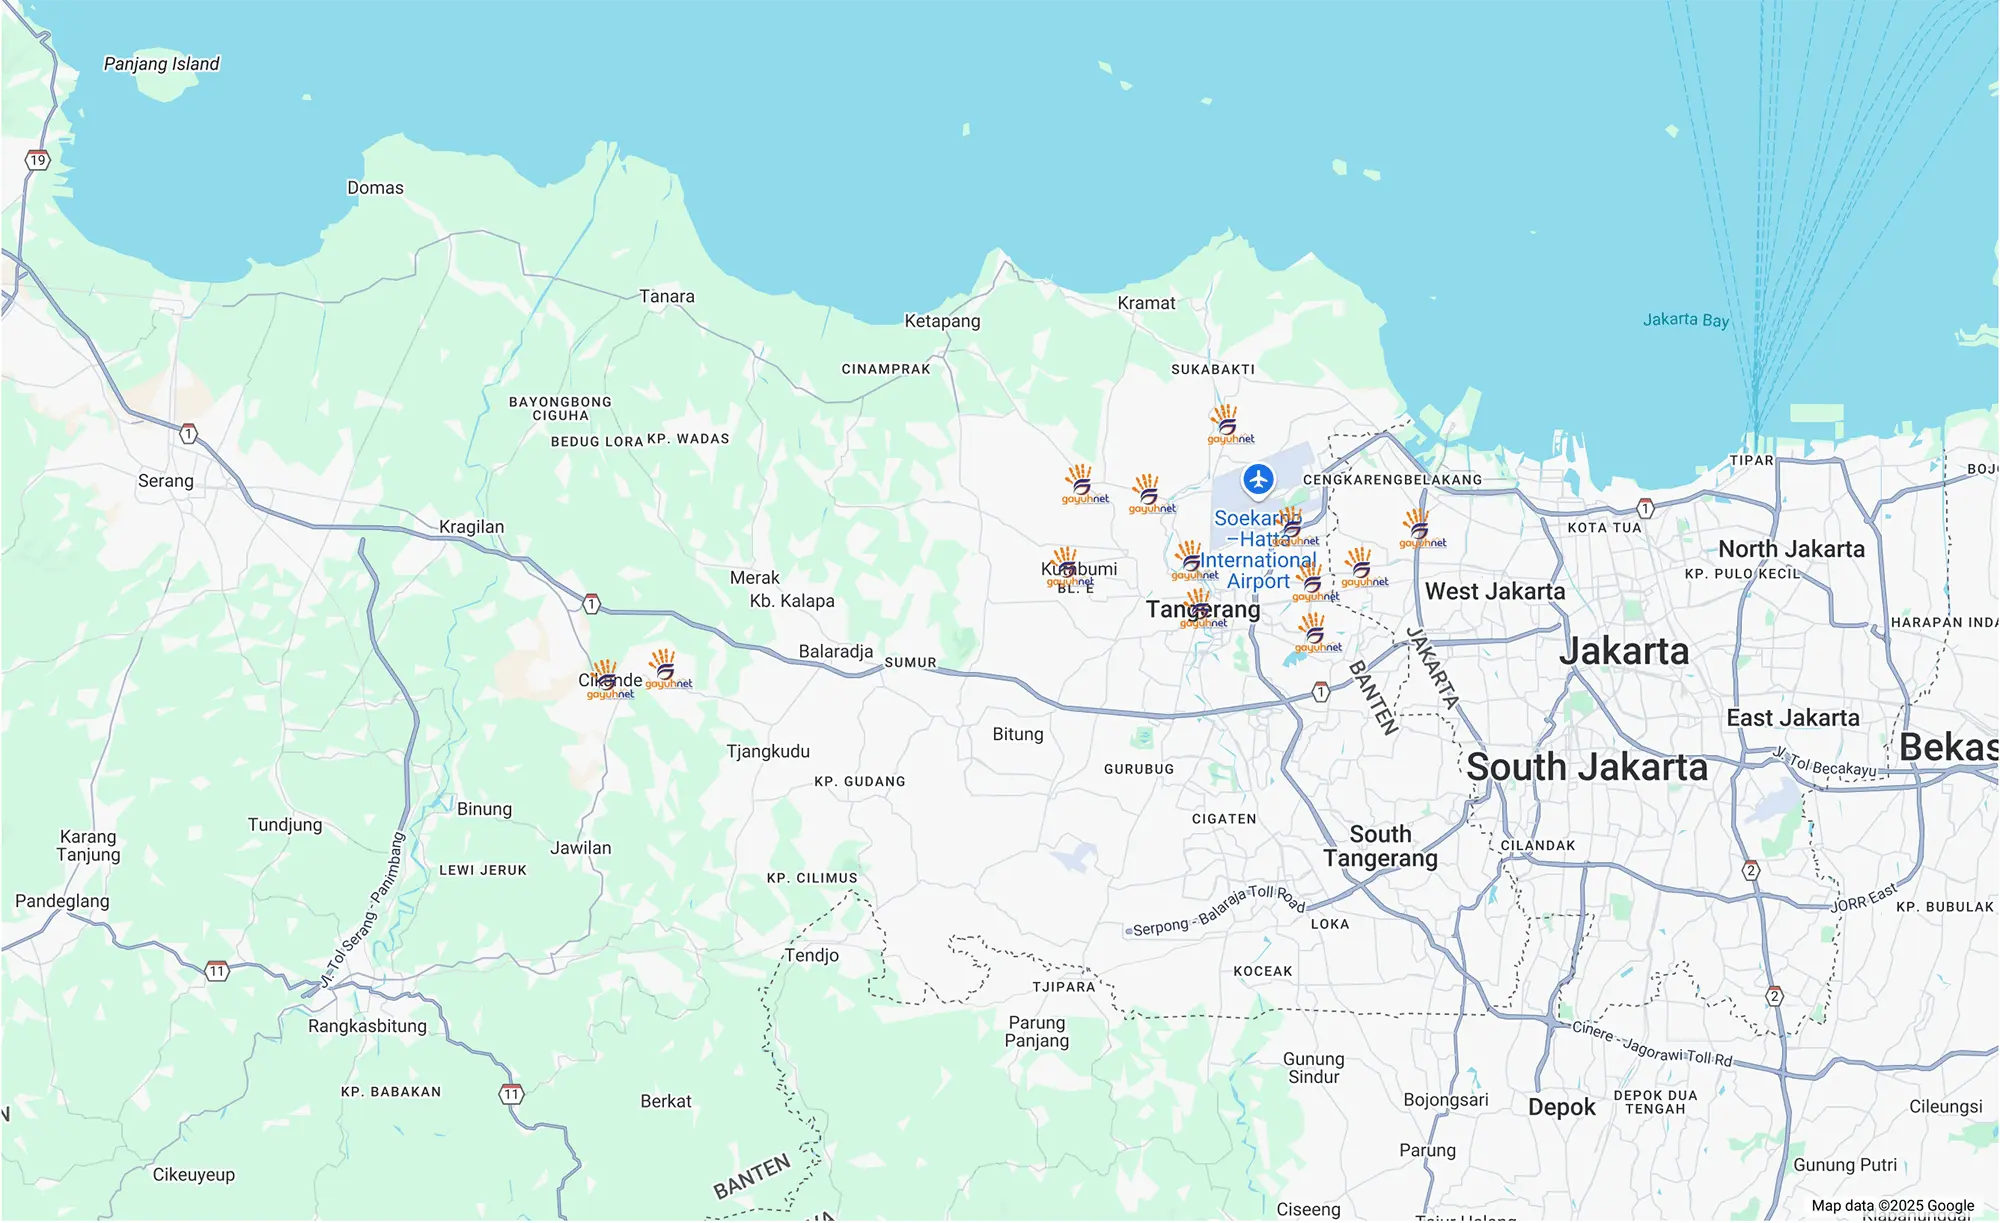Select the North Jakarta label

click(x=1791, y=549)
